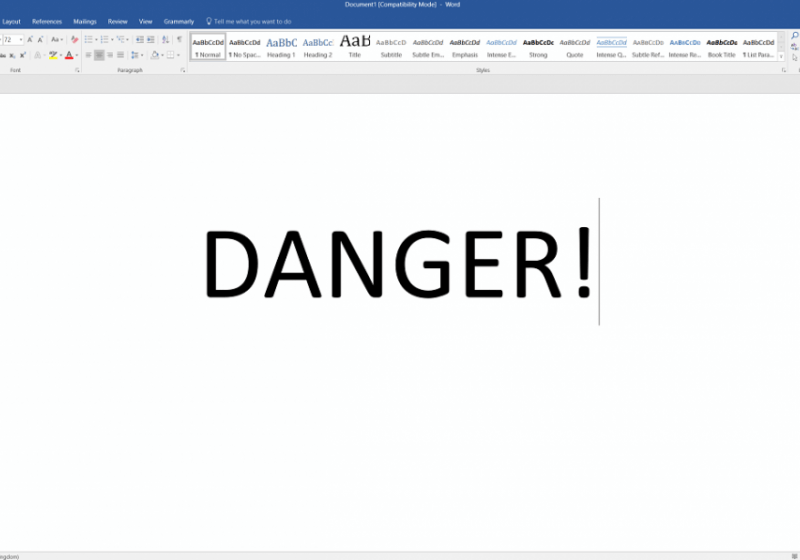Apply the Title style

(355, 47)
